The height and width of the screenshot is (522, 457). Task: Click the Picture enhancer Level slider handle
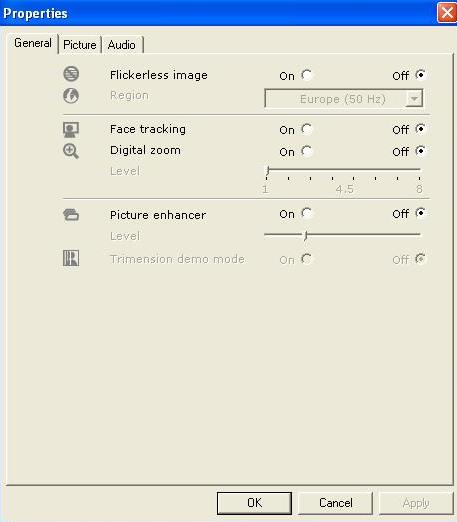pyautogui.click(x=306, y=236)
